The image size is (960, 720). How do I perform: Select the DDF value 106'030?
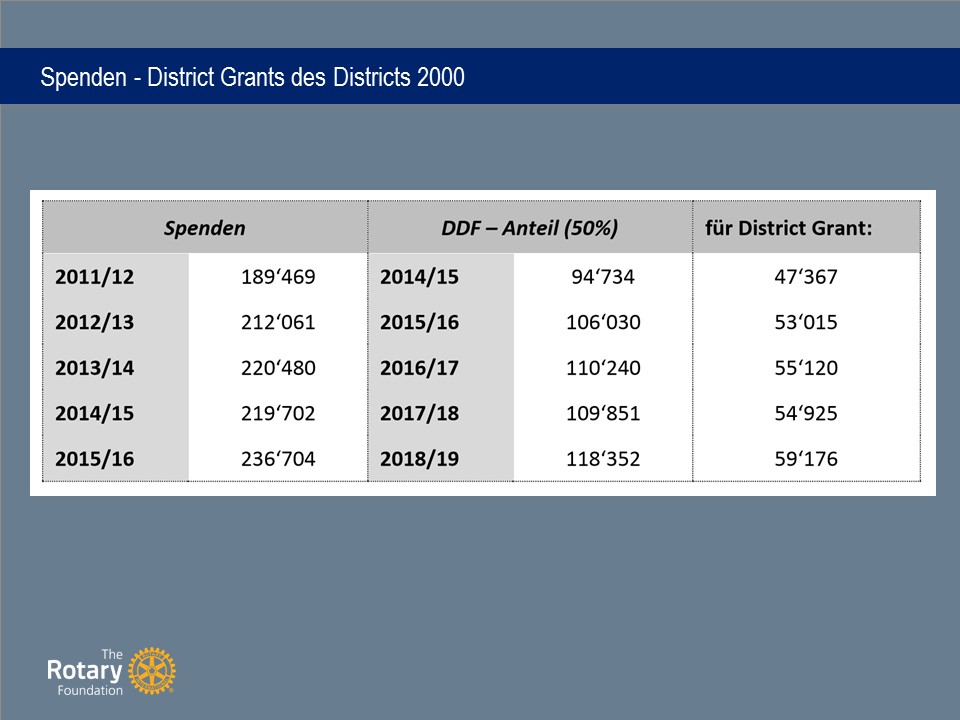[x=603, y=322]
